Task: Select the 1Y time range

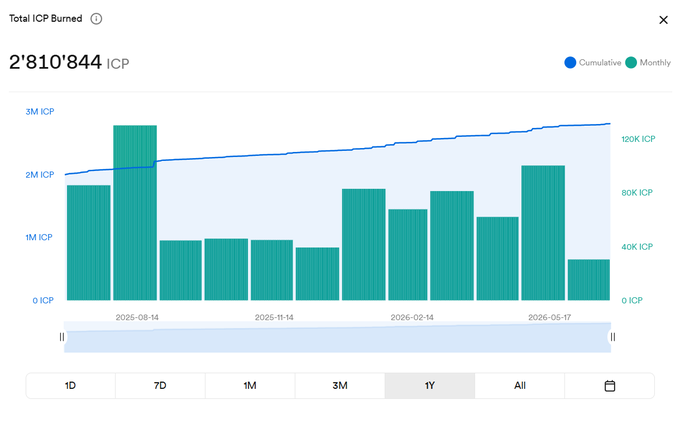Action: (x=429, y=385)
